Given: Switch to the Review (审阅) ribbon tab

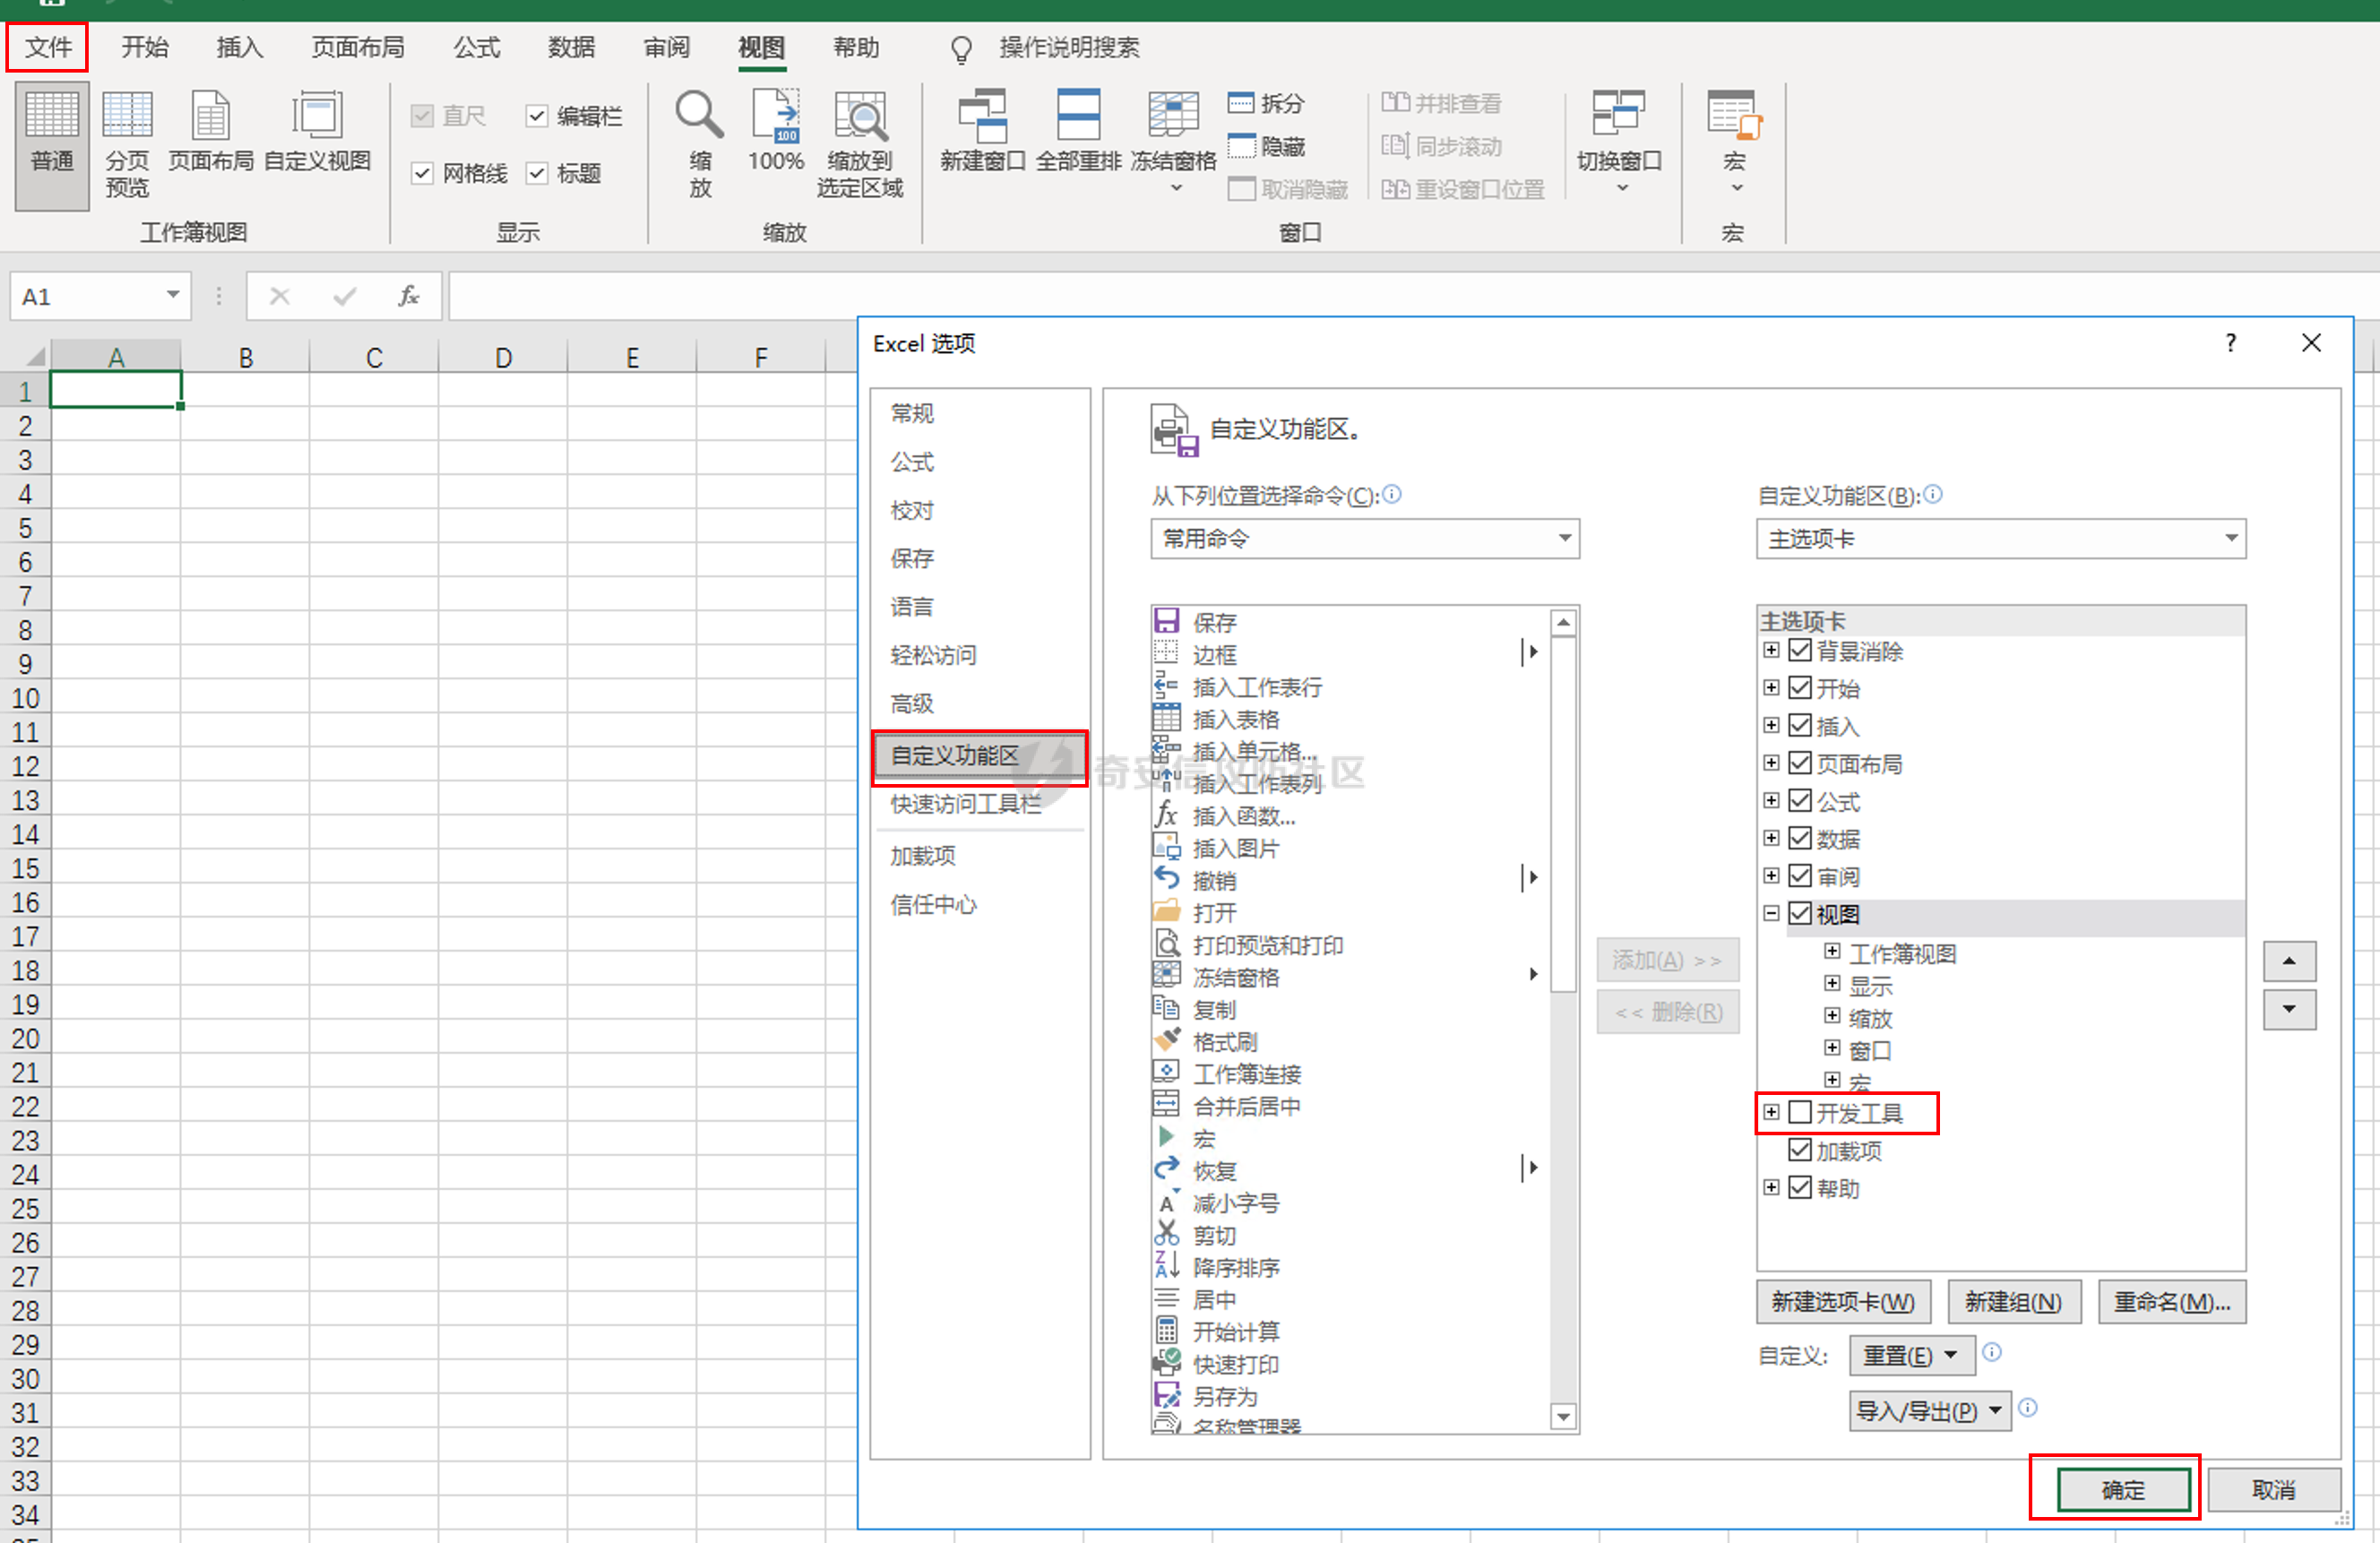Looking at the screenshot, I should pyautogui.click(x=666, y=47).
